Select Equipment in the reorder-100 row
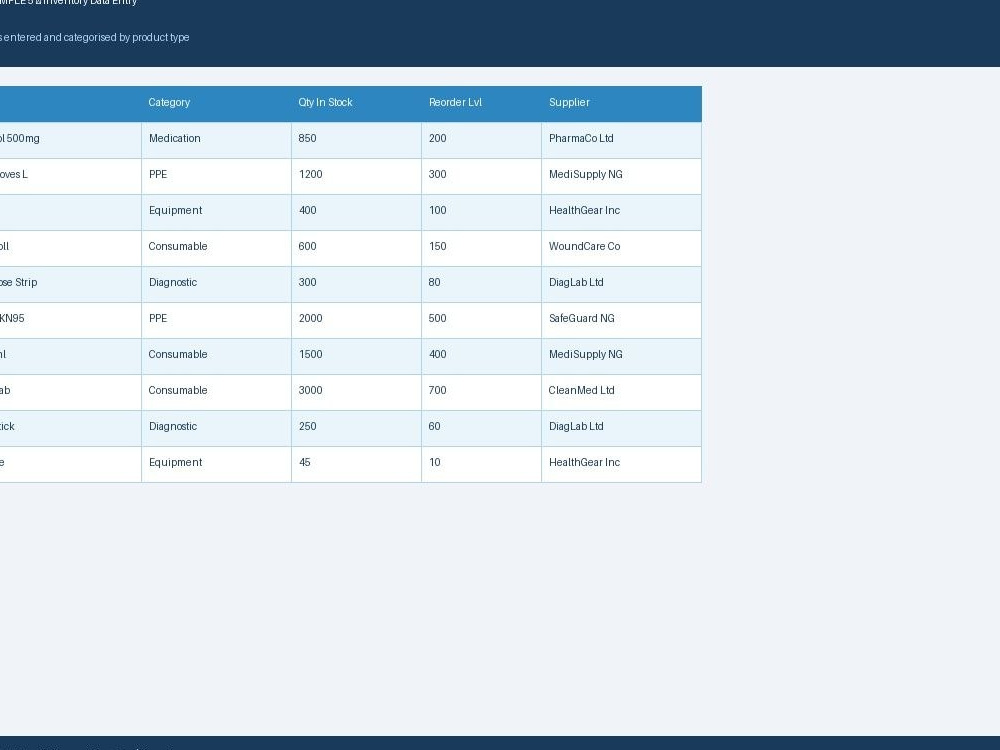1000x750 pixels. tap(216, 212)
